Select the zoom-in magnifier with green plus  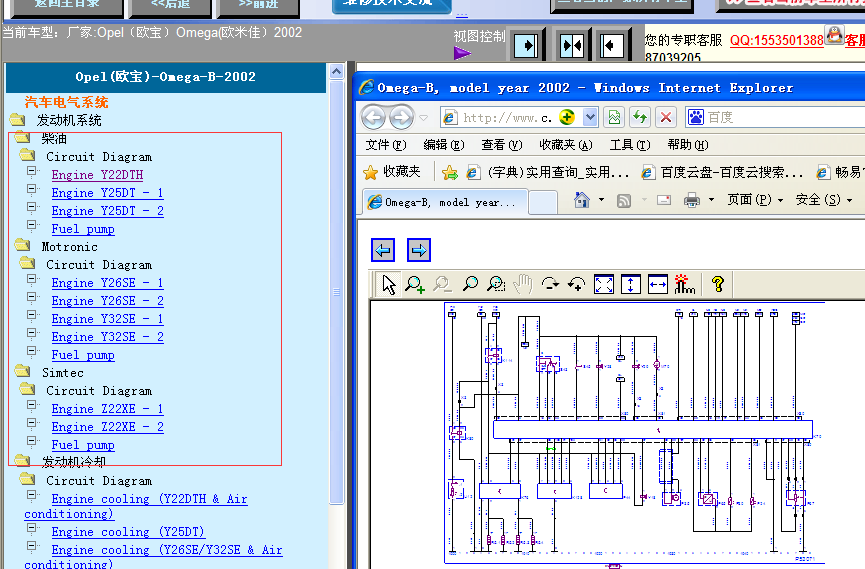pos(415,284)
